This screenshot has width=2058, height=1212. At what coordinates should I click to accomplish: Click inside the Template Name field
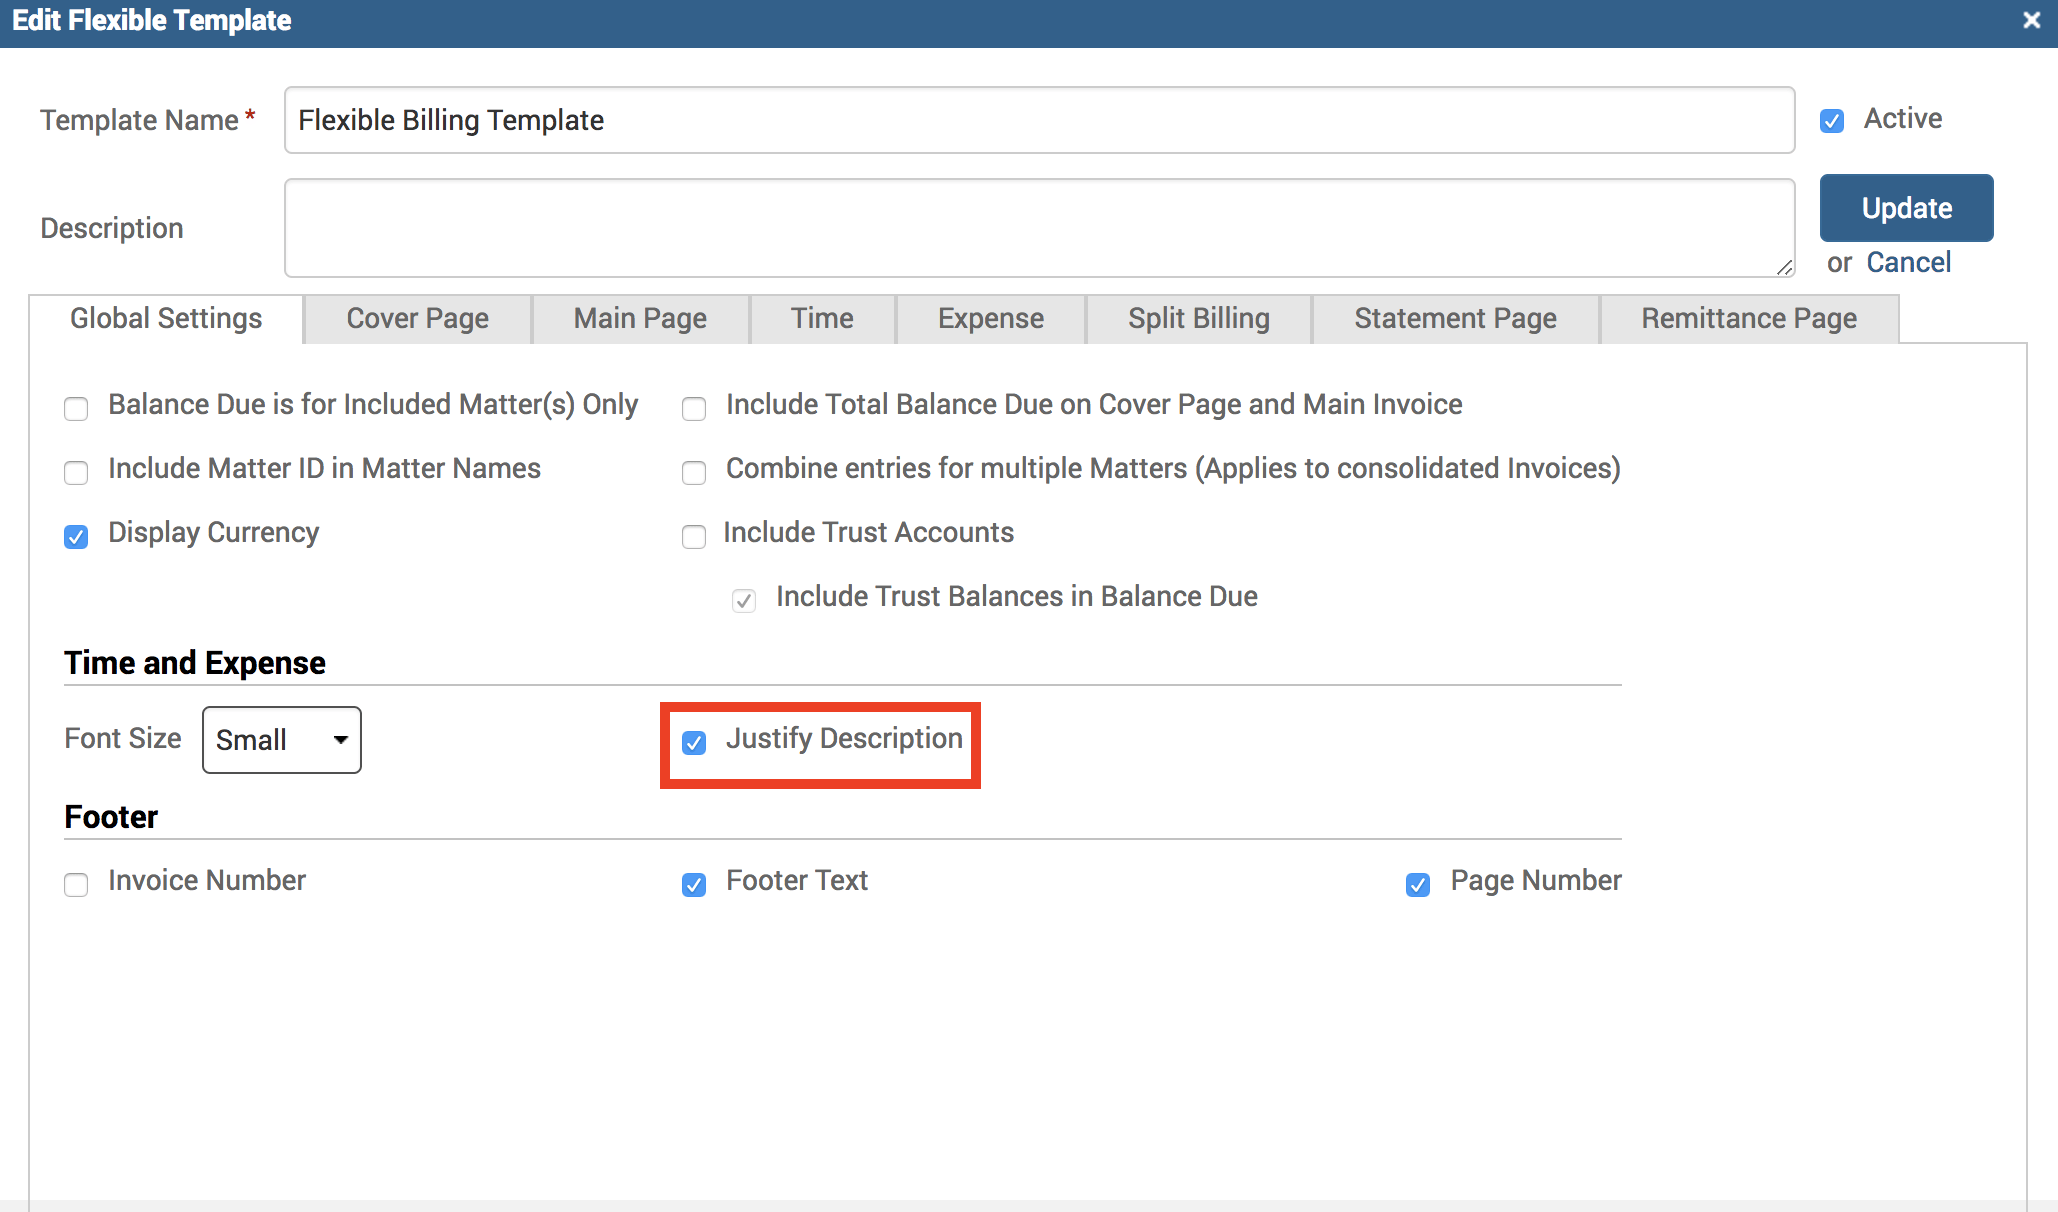(1038, 120)
